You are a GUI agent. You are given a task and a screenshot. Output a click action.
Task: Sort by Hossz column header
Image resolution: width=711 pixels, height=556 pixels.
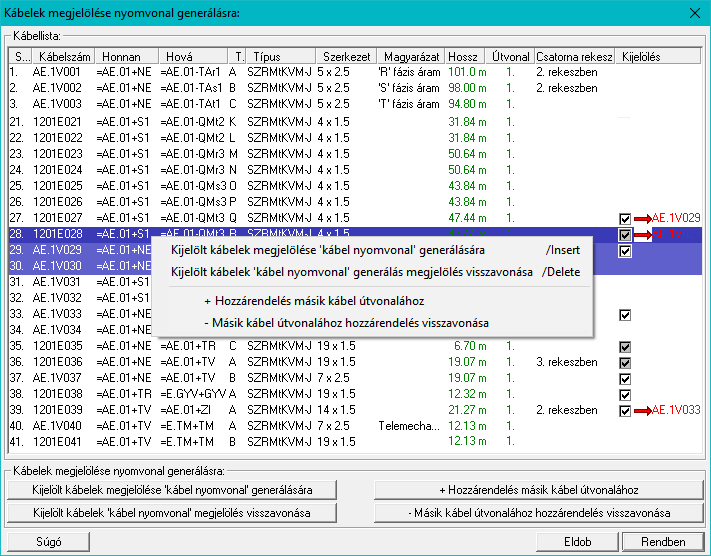[465, 57]
